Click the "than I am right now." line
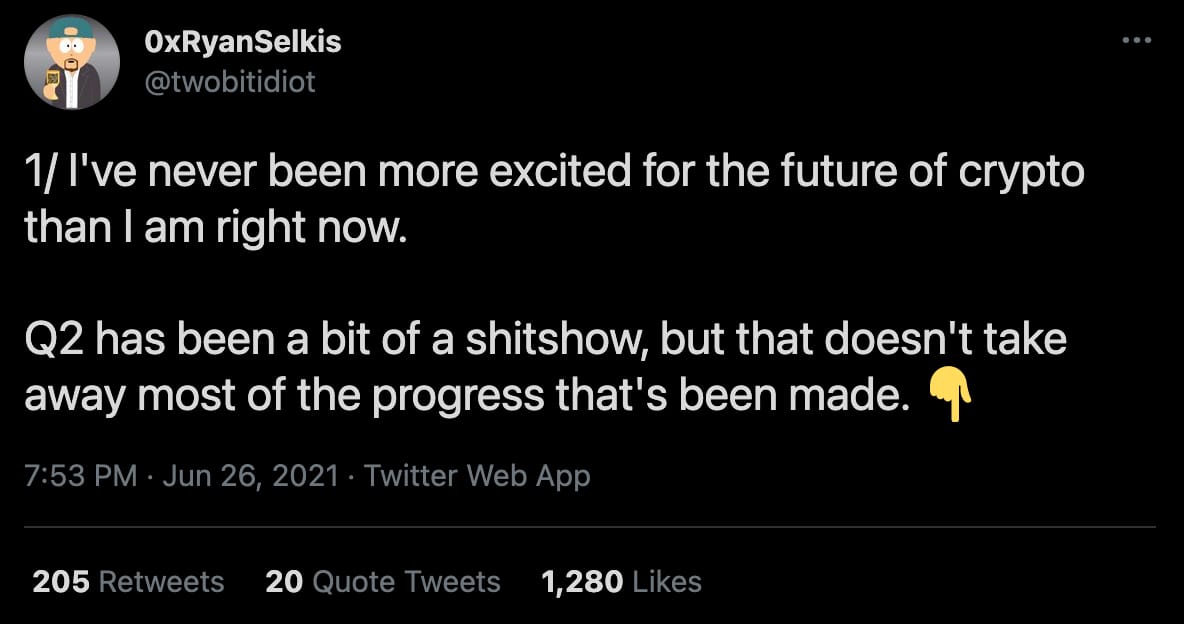The image size is (1184, 624). (x=215, y=228)
